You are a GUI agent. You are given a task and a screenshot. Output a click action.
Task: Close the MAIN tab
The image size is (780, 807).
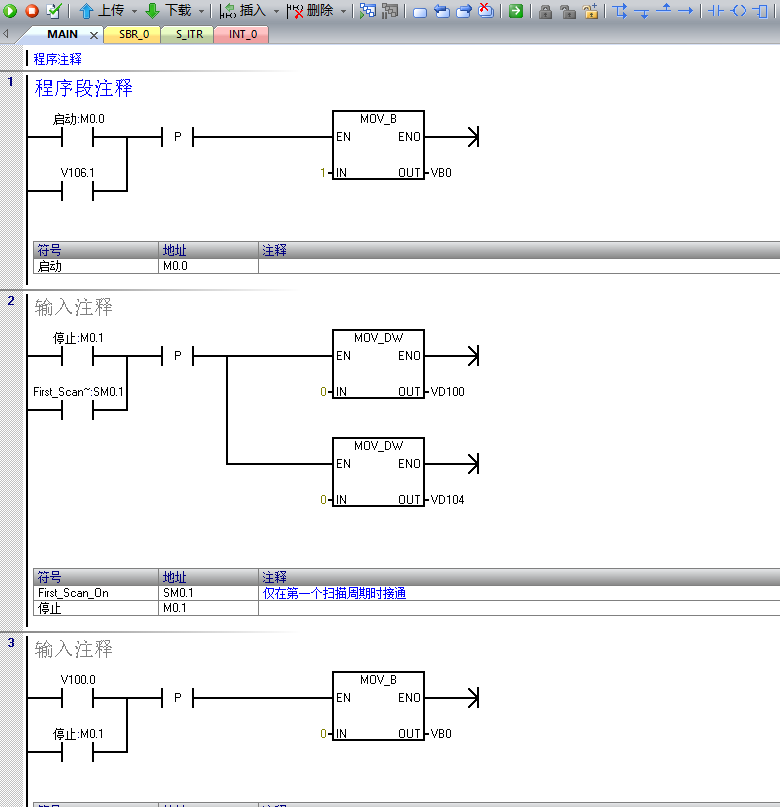point(94,35)
